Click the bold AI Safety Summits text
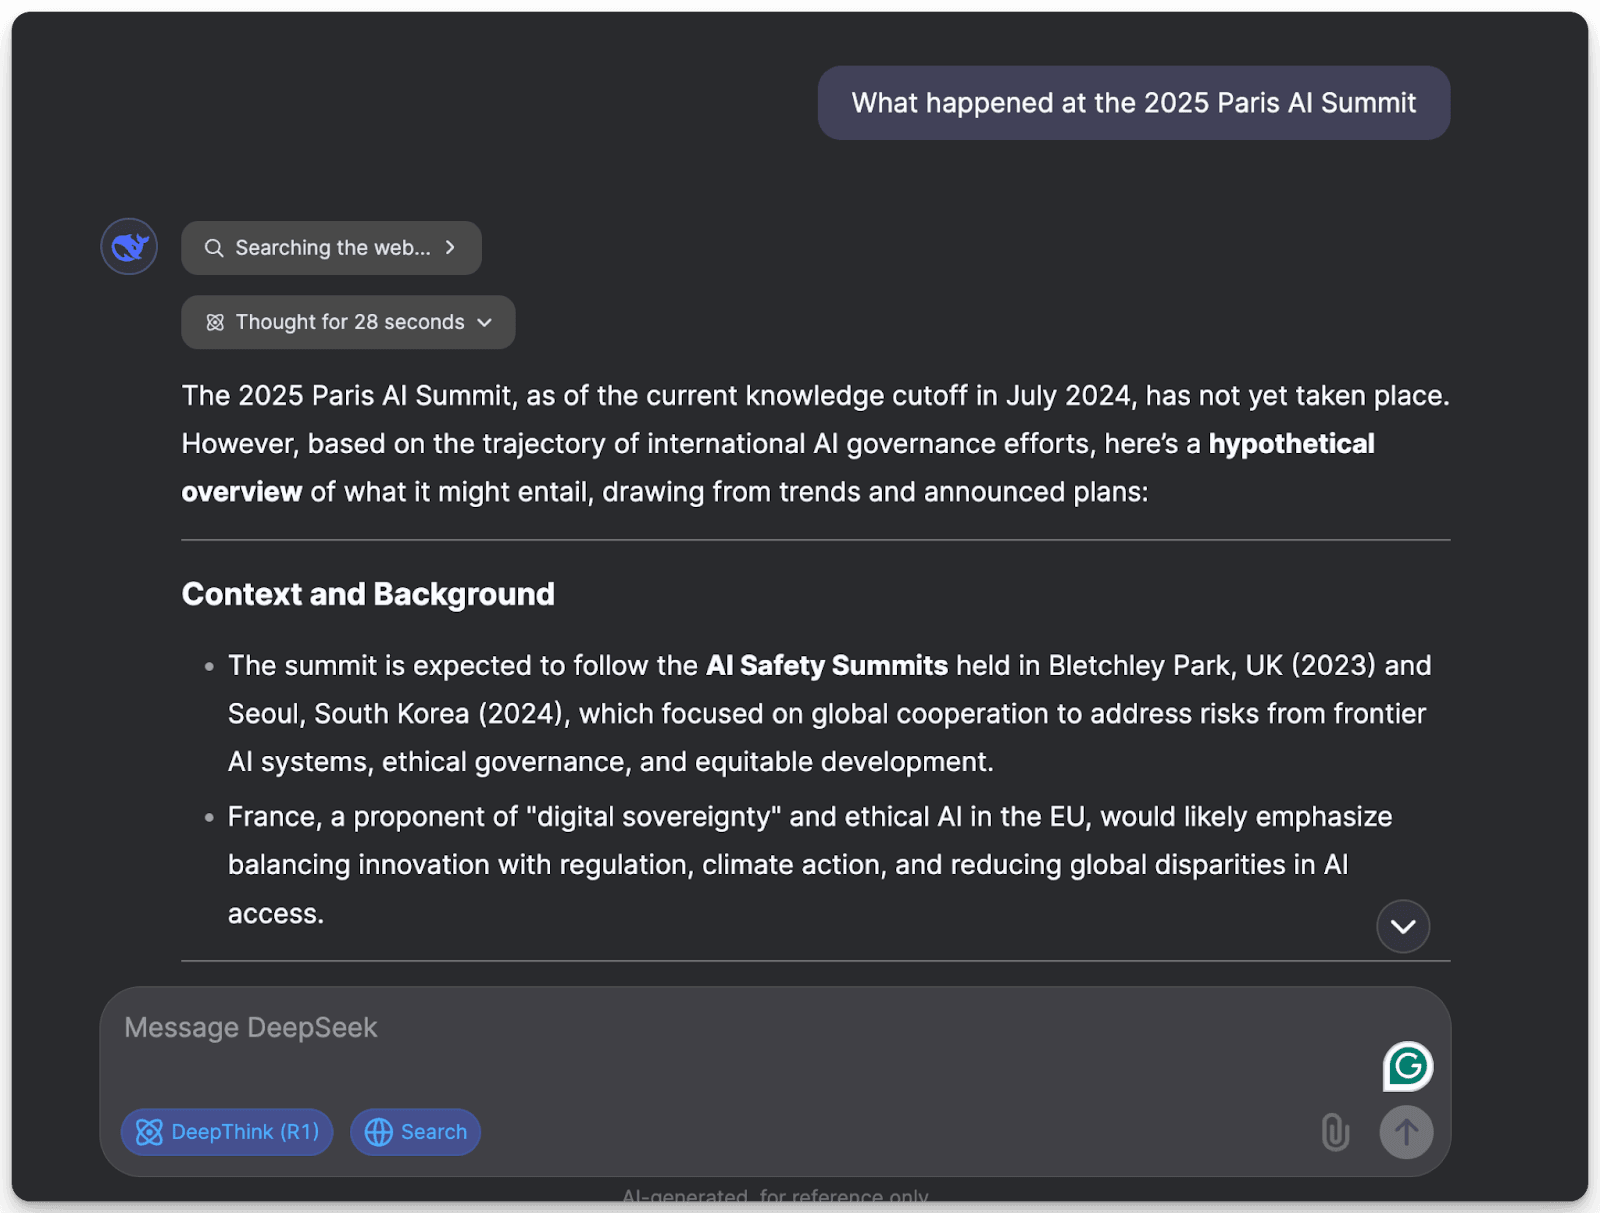 [x=826, y=666]
